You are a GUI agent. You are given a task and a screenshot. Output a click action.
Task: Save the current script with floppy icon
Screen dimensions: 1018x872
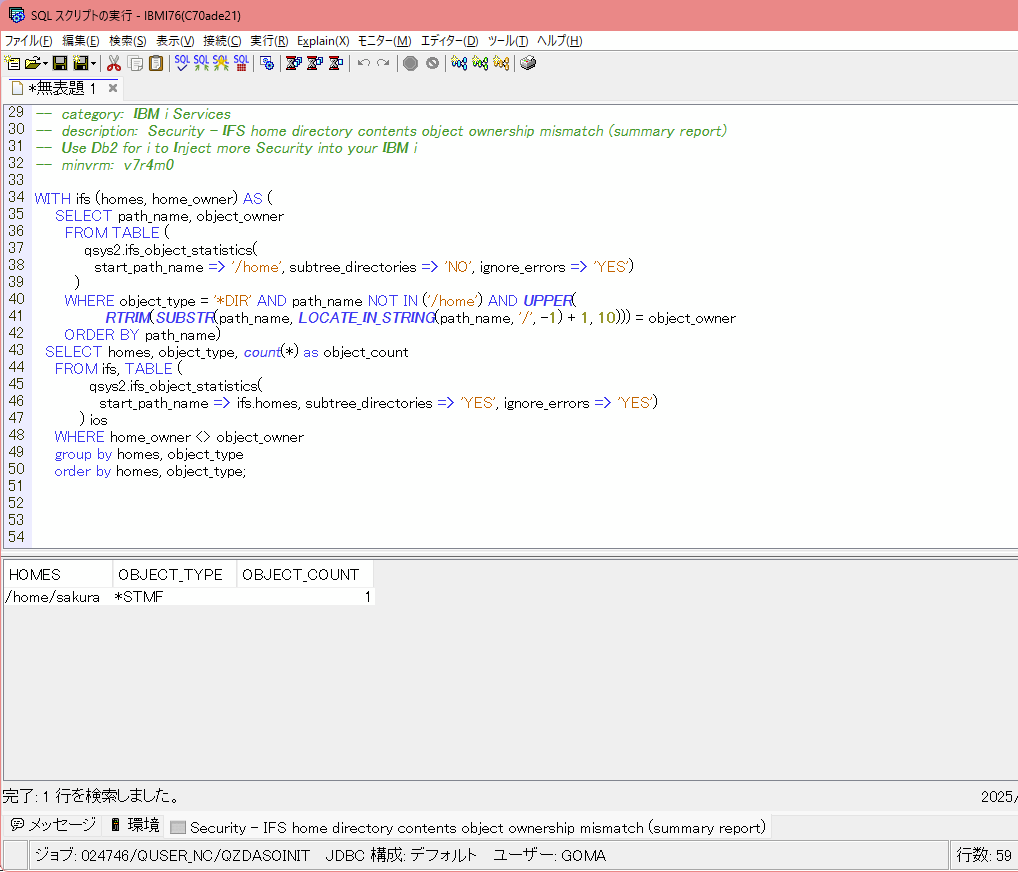(x=60, y=63)
